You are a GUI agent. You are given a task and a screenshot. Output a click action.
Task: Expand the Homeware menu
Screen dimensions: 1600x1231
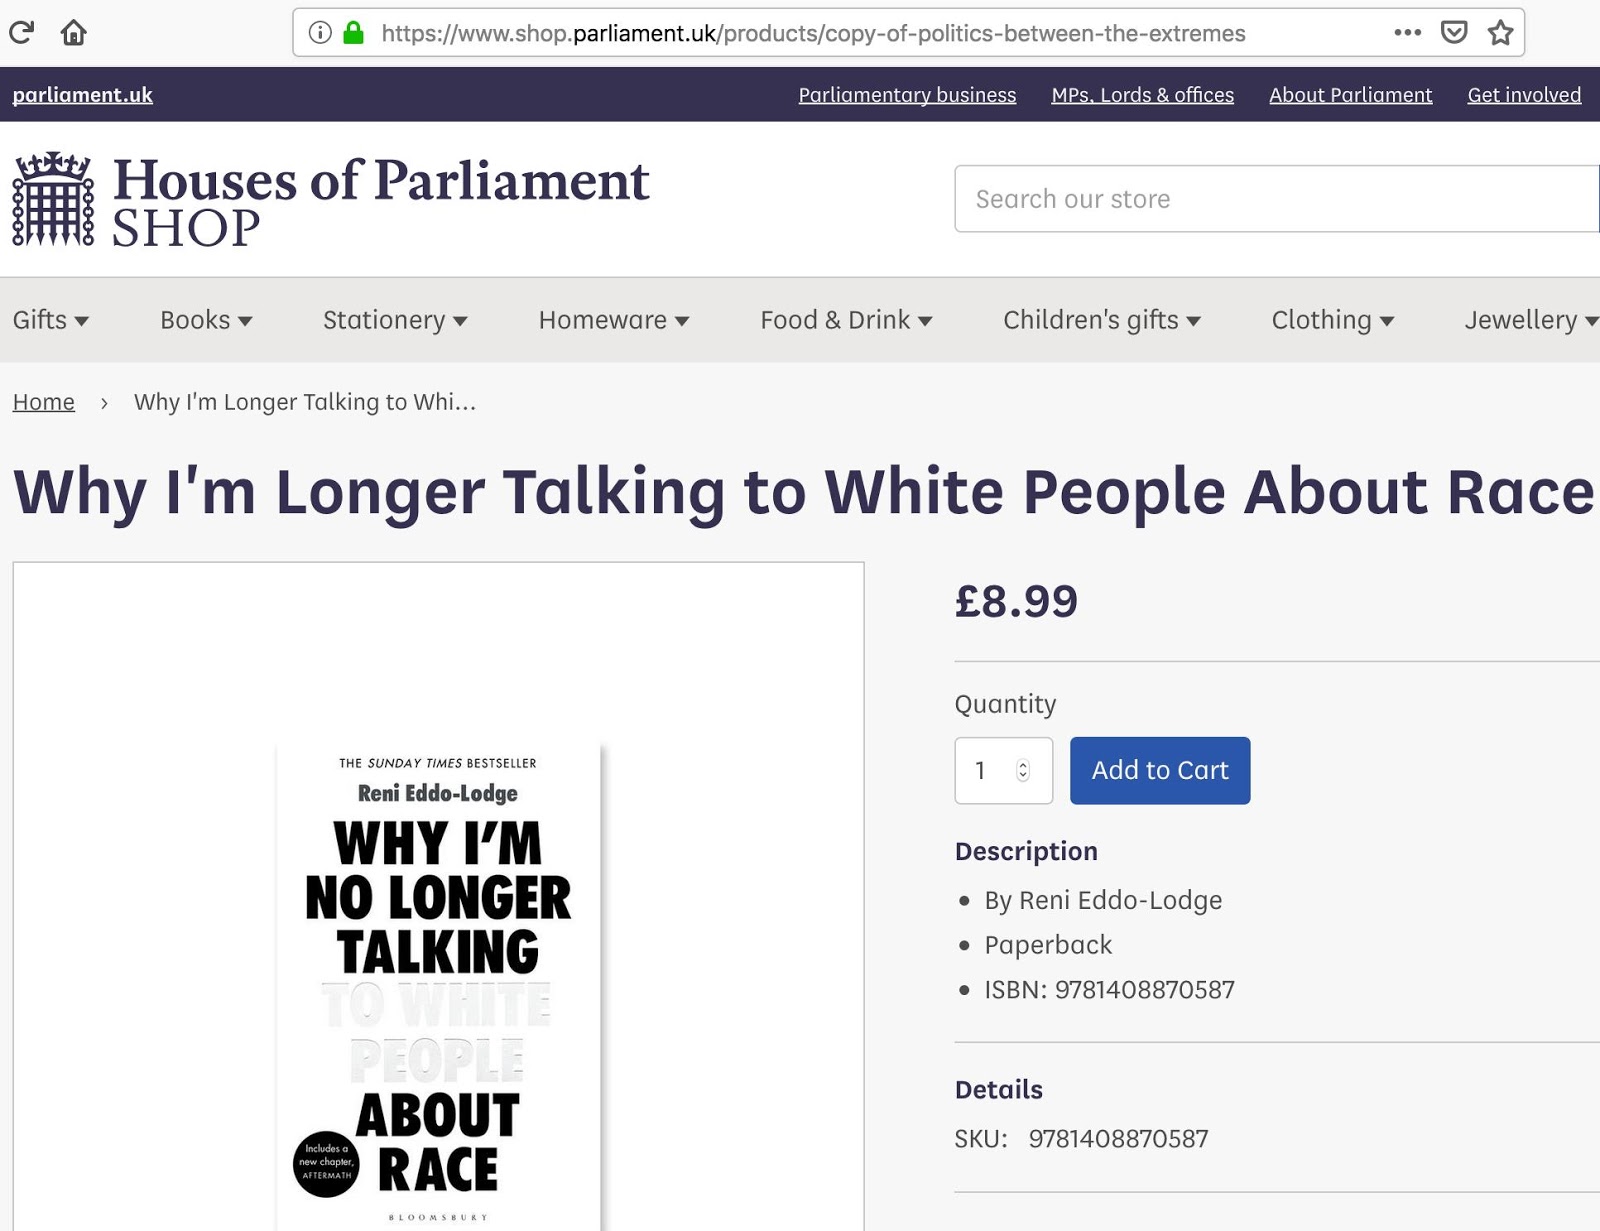pos(614,320)
